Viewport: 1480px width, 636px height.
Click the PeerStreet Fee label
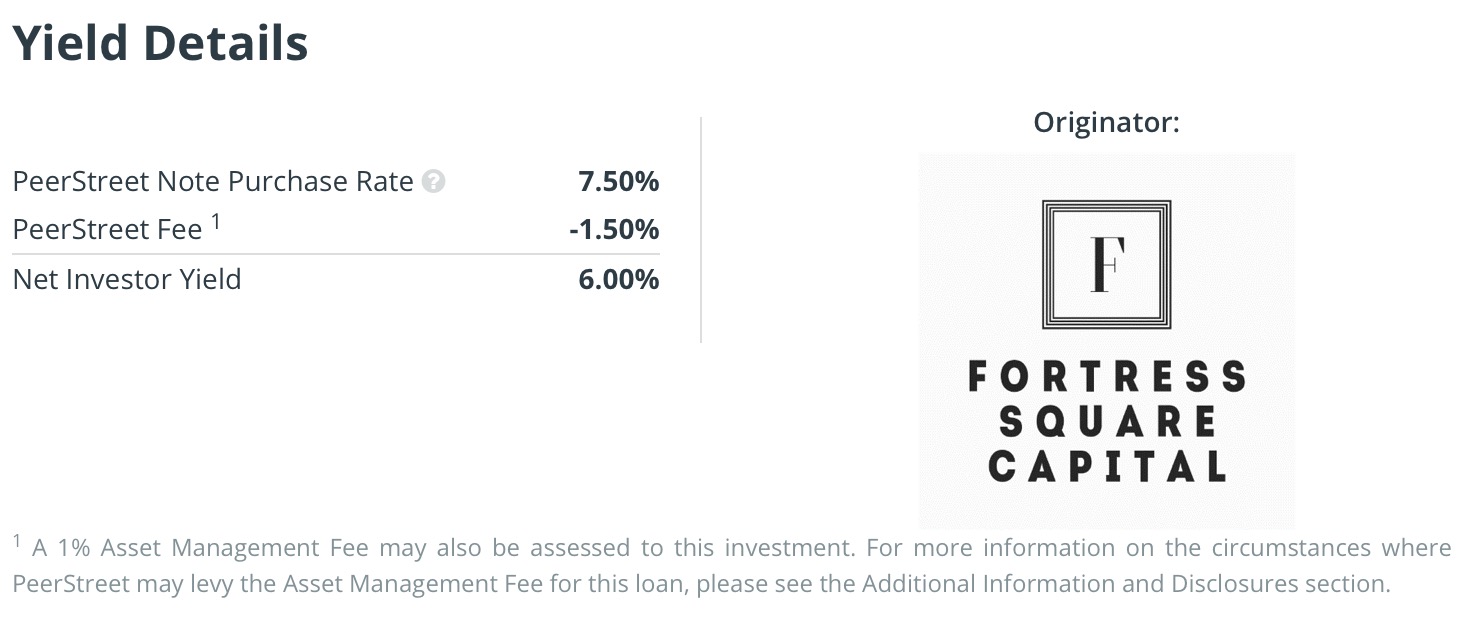[107, 230]
